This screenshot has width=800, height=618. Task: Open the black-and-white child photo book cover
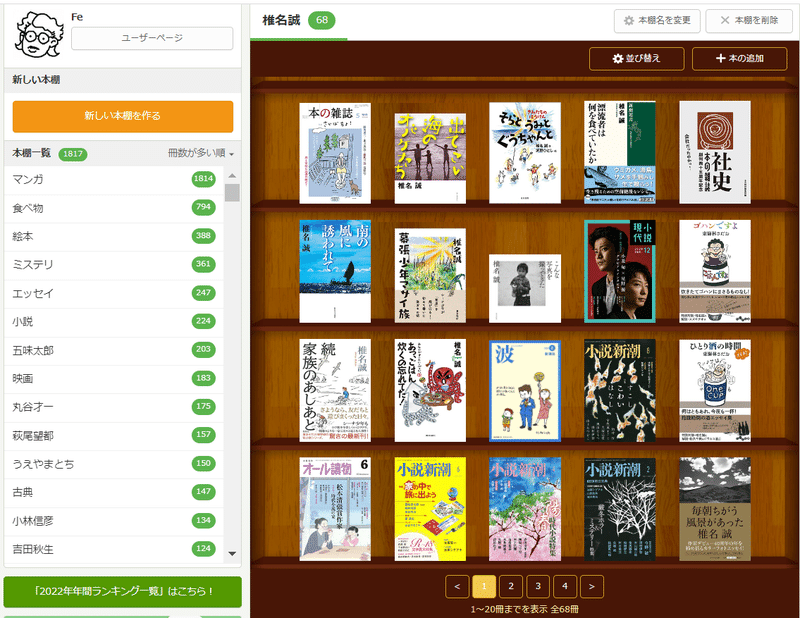[525, 289]
